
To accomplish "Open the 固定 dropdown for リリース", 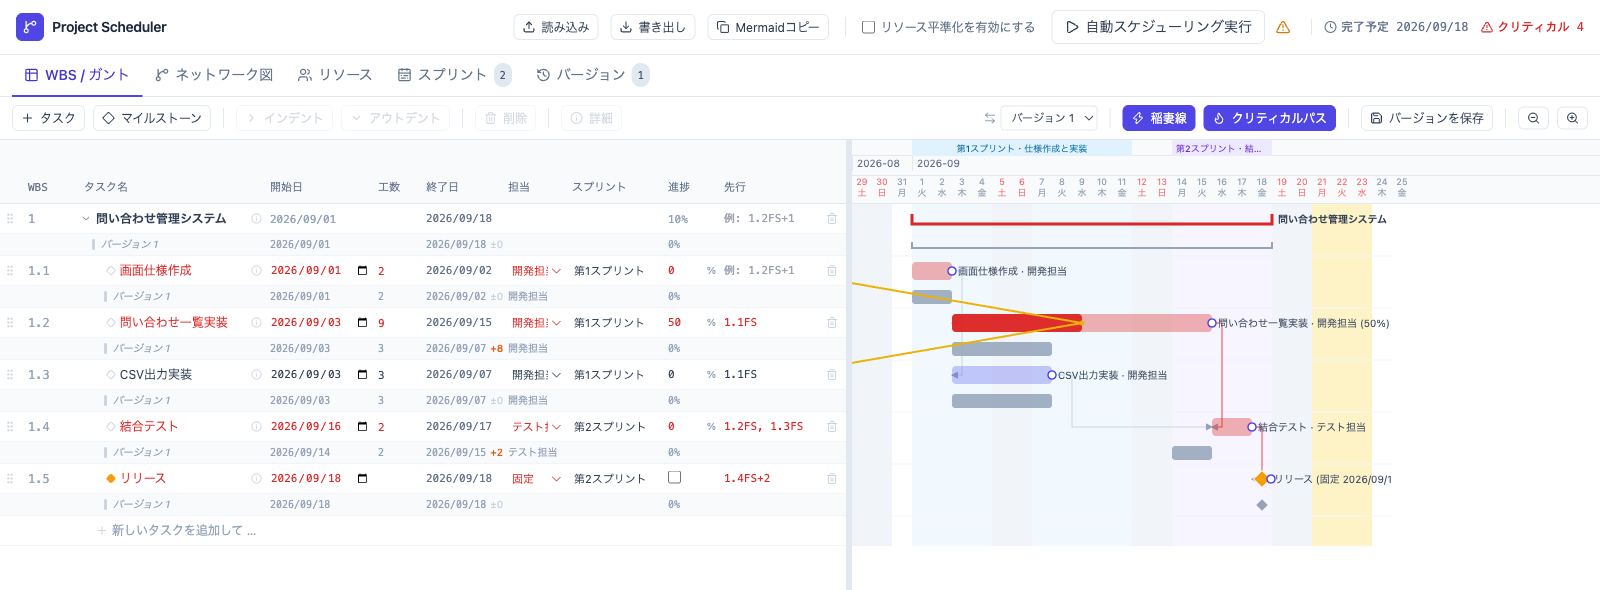I will (536, 478).
